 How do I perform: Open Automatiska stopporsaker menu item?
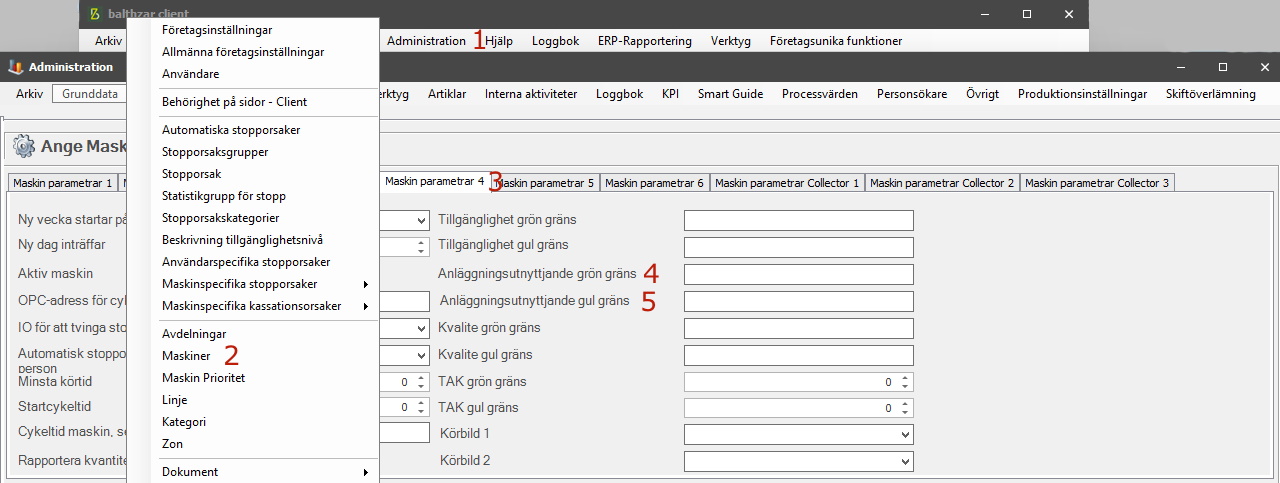point(231,130)
